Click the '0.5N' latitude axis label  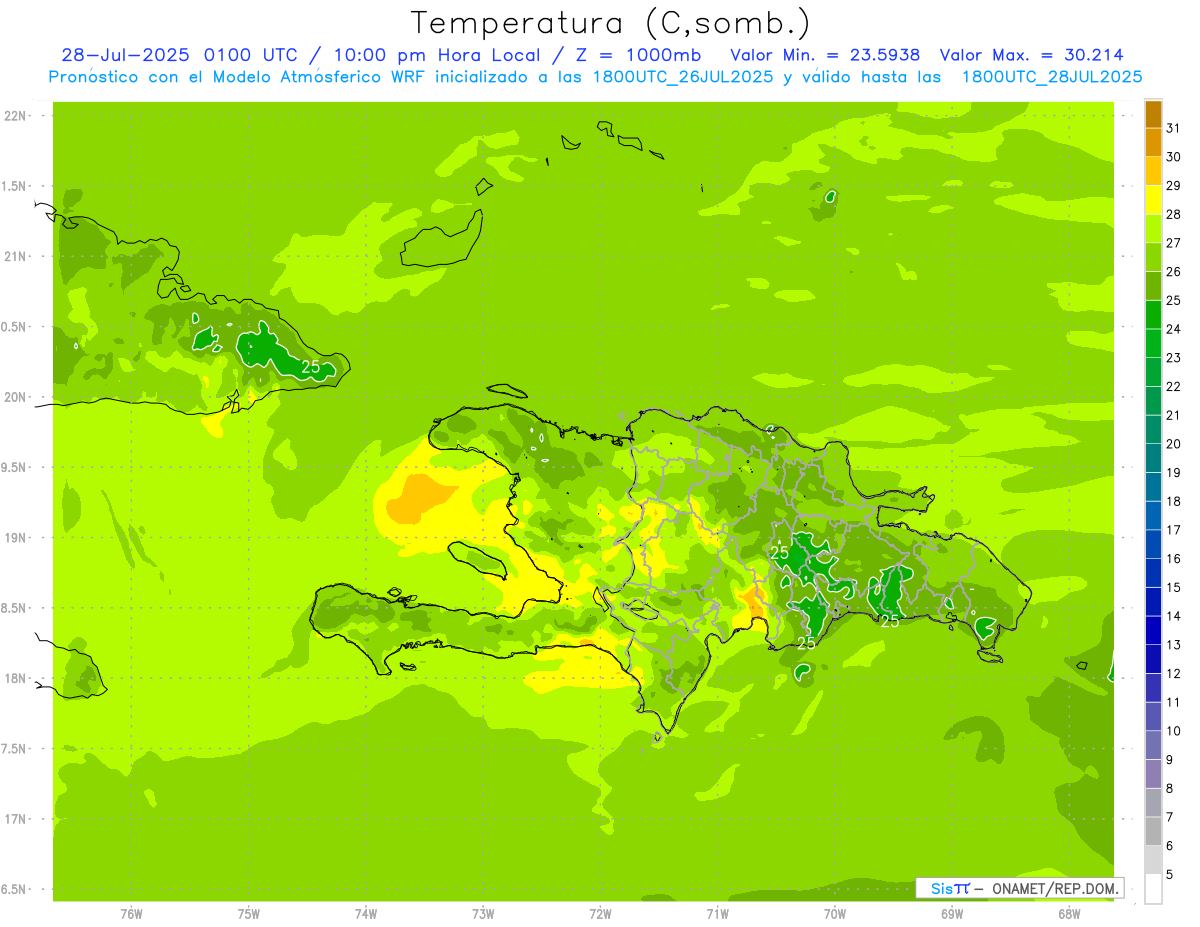15,327
